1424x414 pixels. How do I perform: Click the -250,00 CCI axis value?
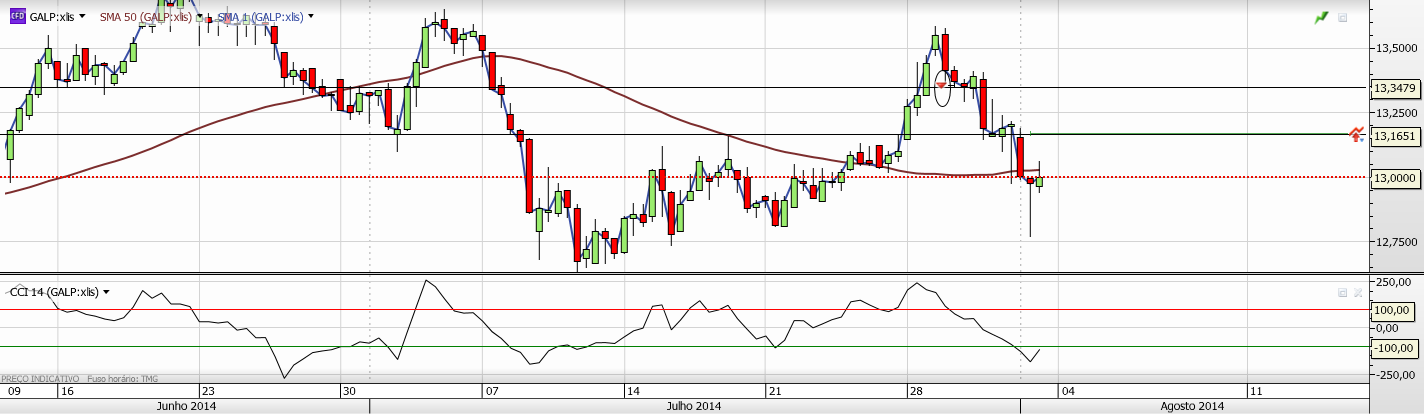(1396, 375)
